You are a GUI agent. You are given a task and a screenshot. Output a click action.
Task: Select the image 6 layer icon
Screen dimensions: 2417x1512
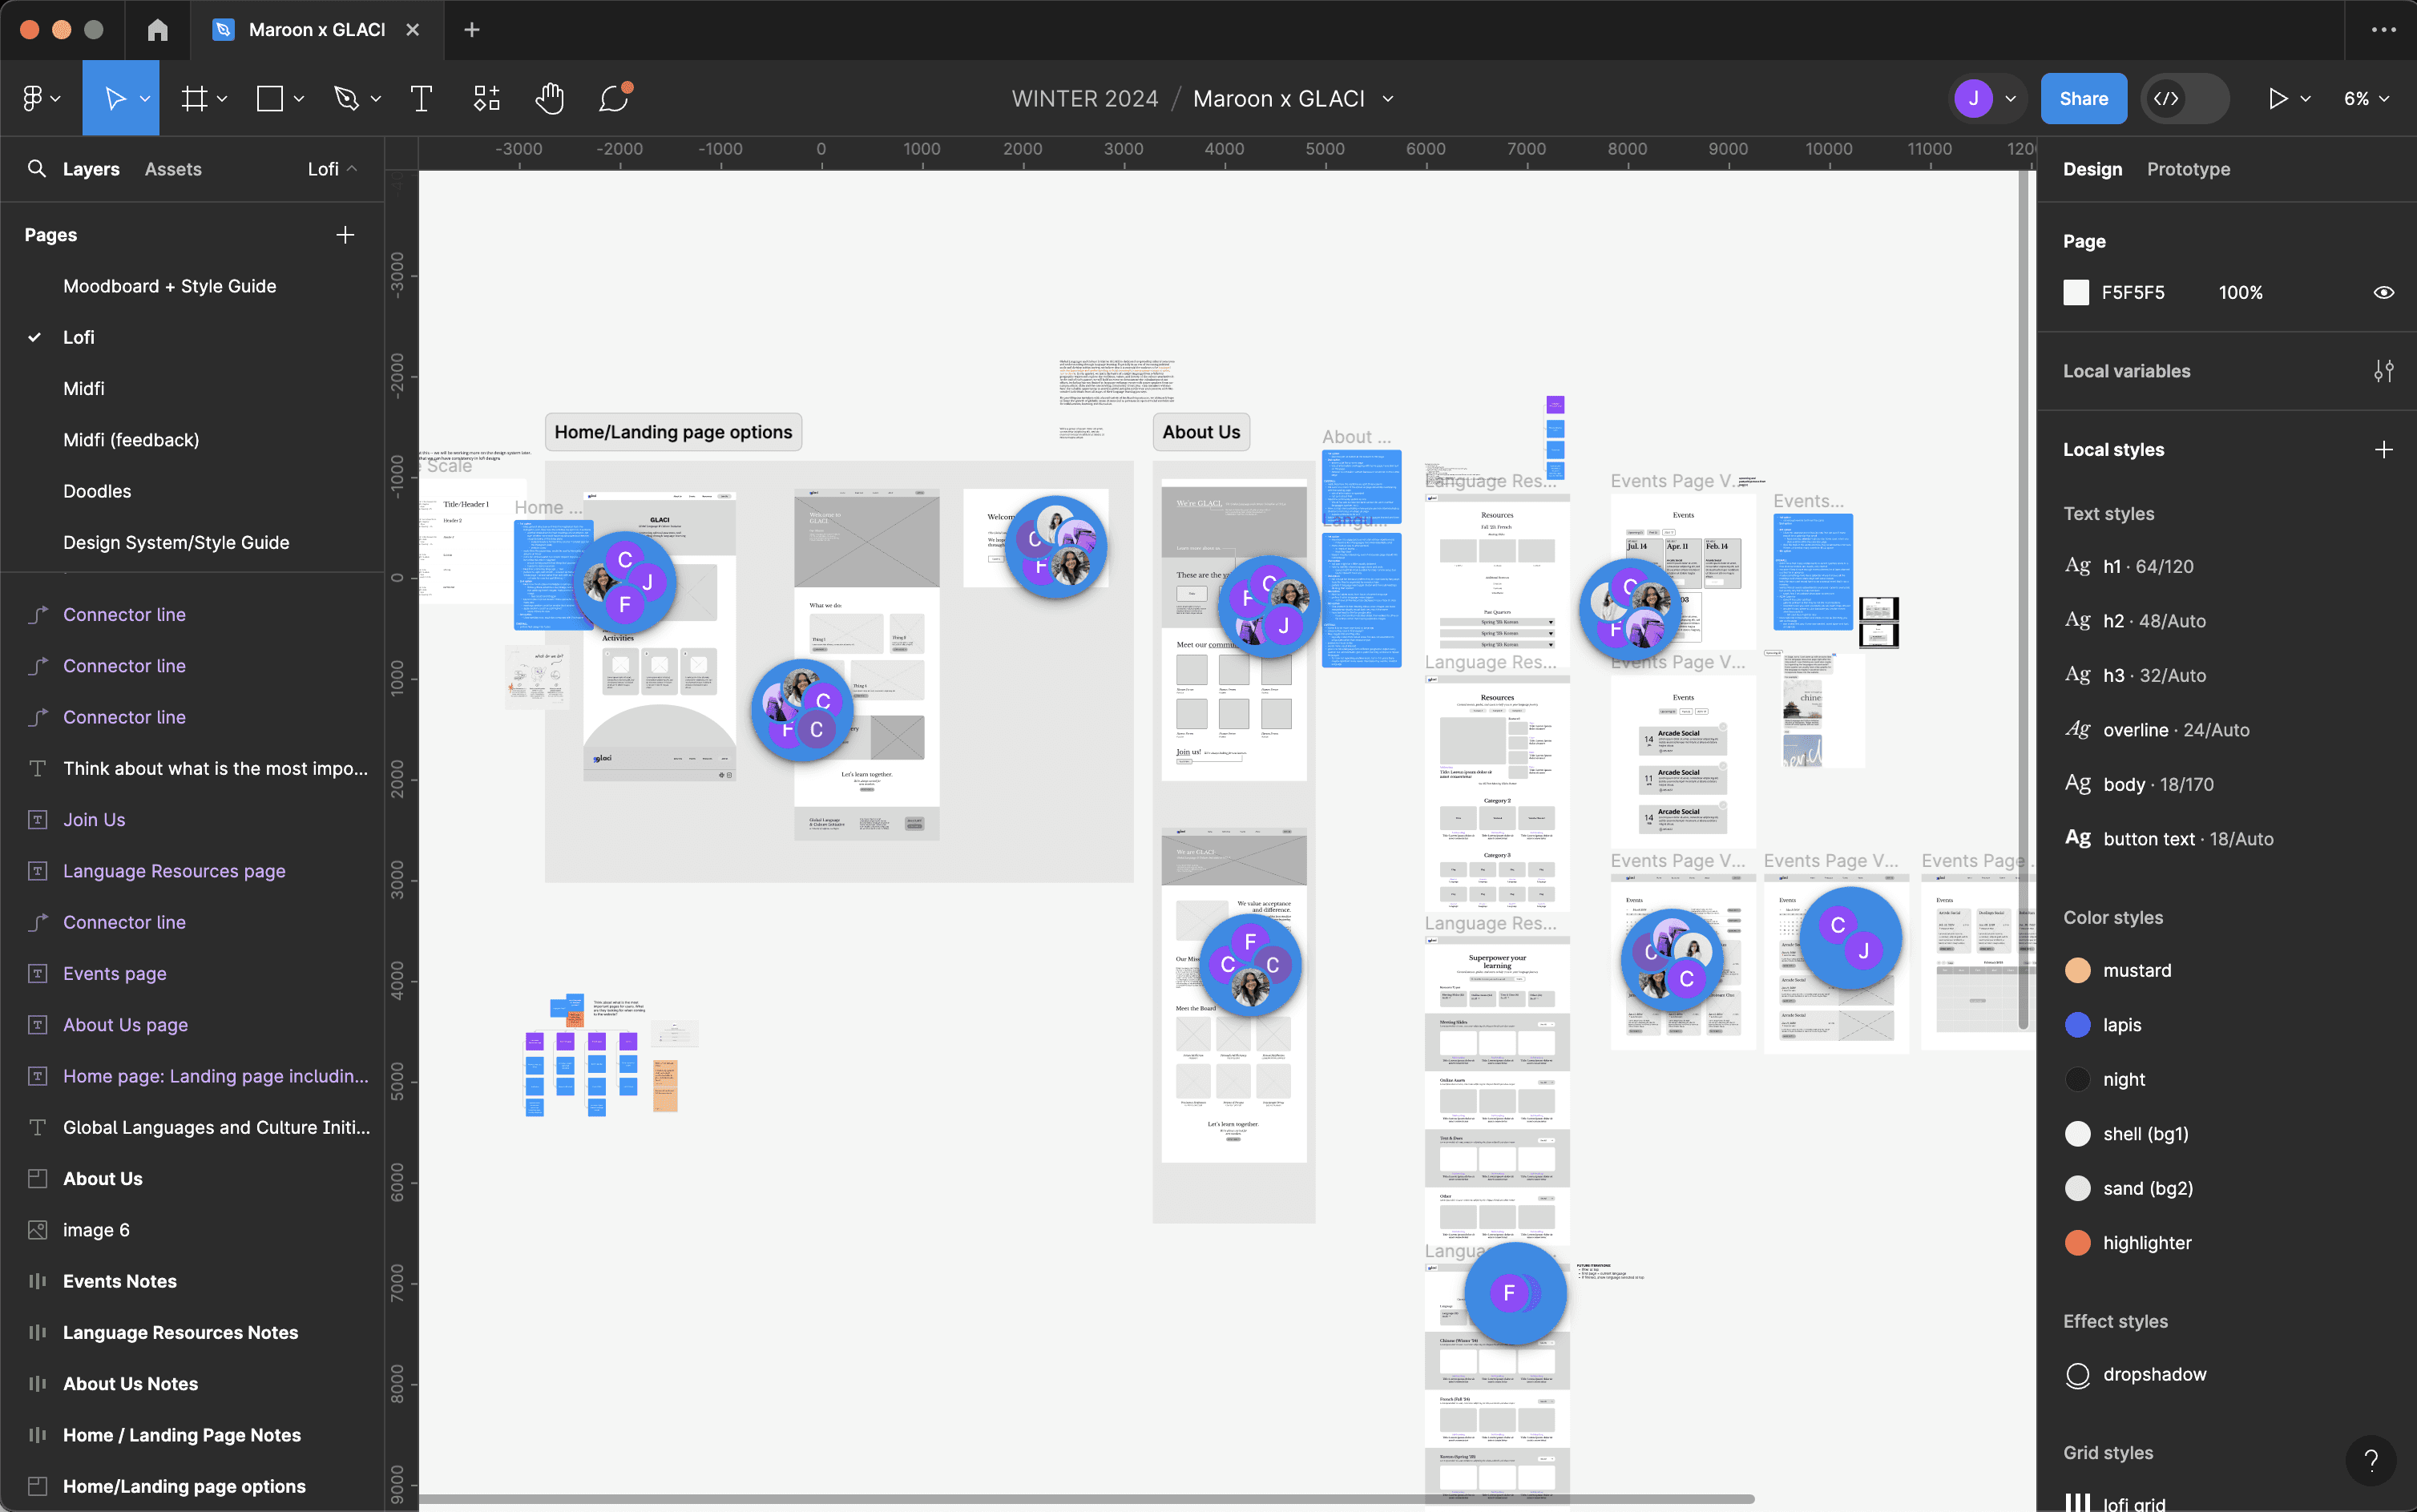37,1230
